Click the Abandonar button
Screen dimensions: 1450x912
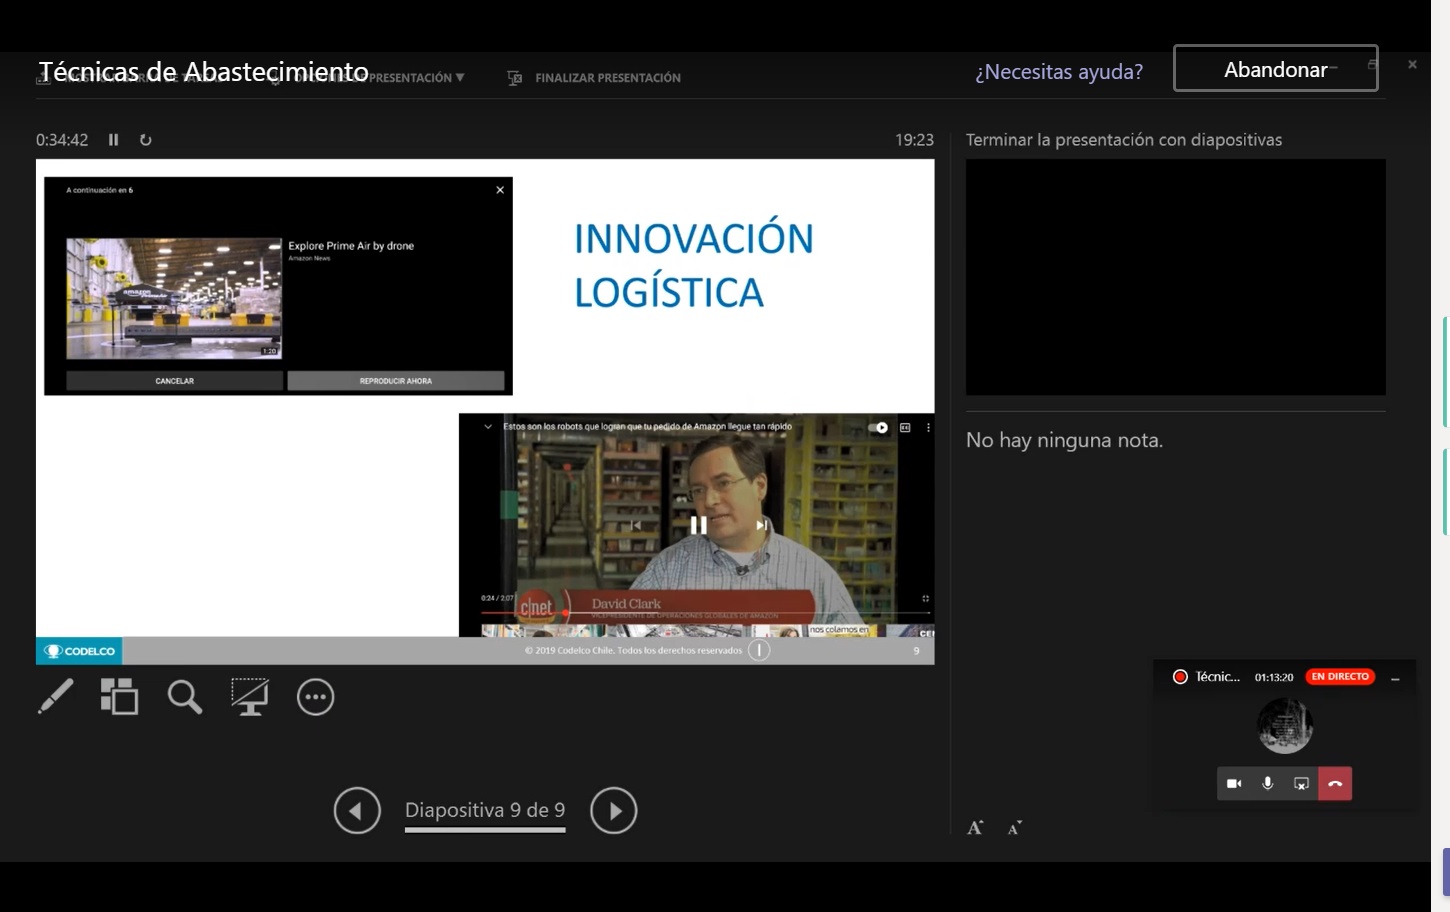click(x=1275, y=69)
